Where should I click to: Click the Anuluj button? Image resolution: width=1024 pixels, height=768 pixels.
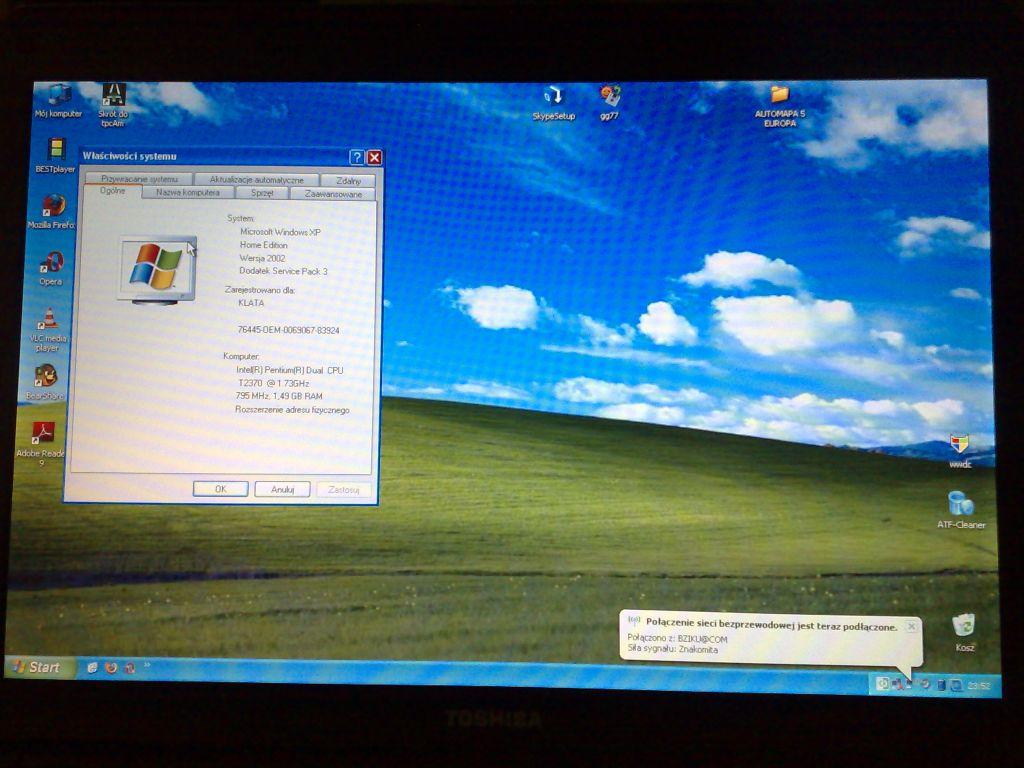click(282, 489)
